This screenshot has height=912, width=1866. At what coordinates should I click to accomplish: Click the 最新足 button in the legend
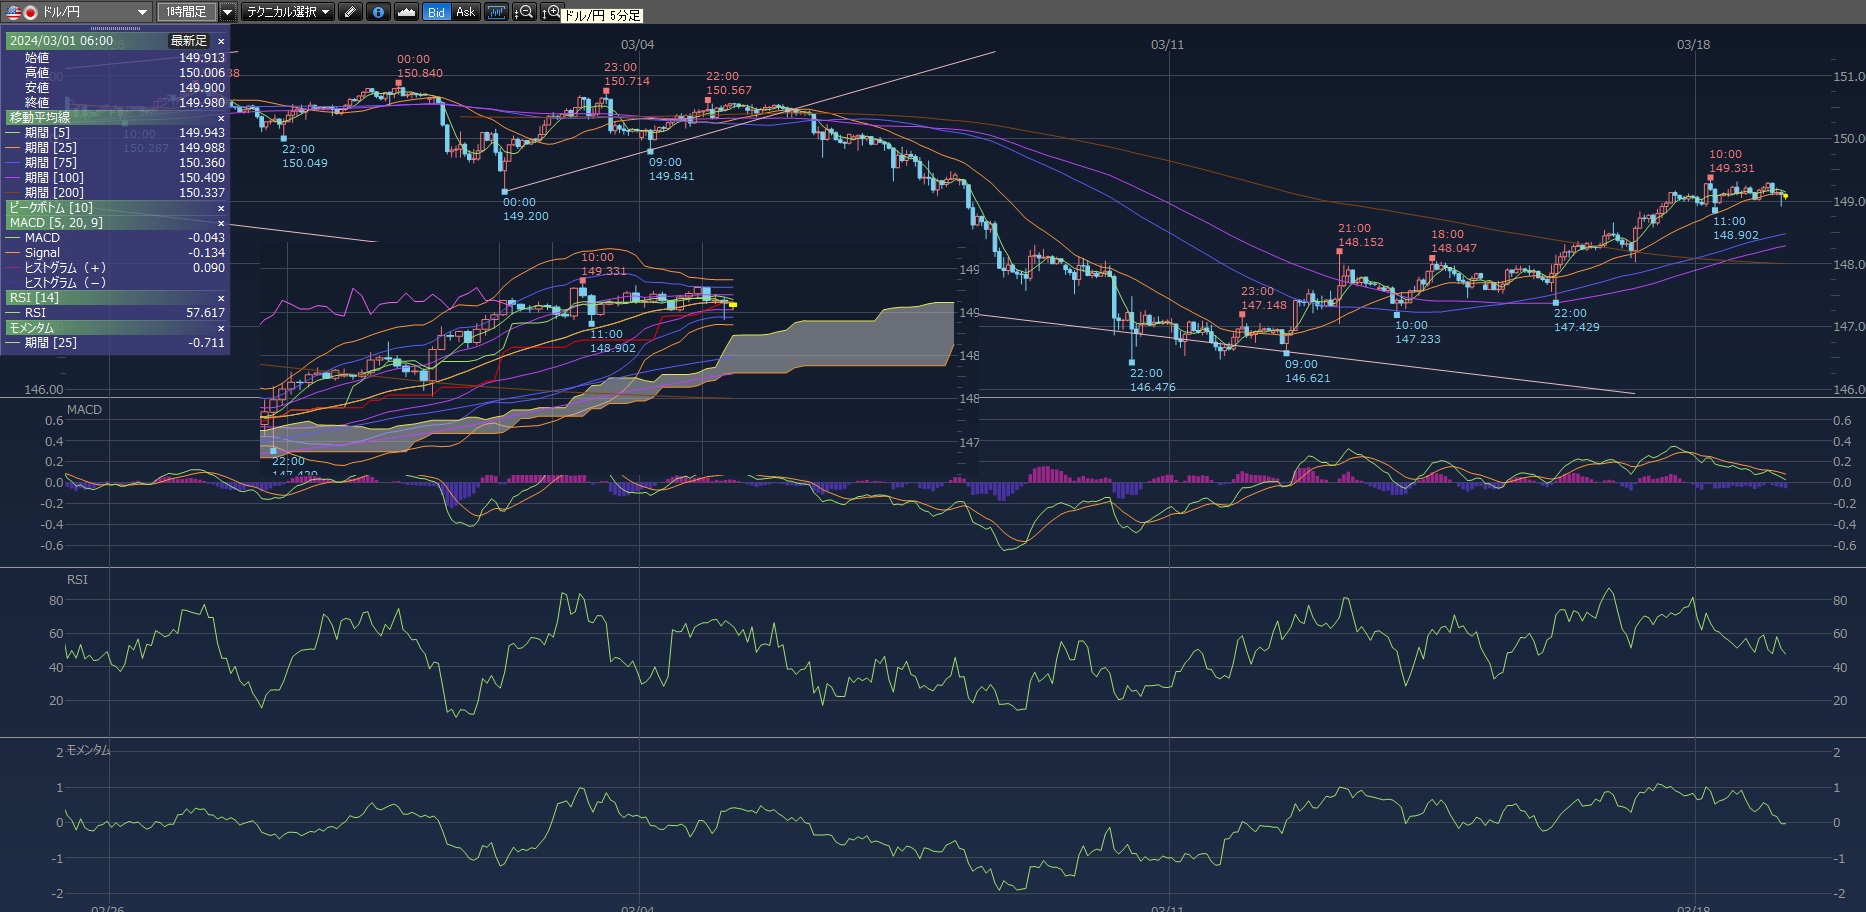(188, 41)
